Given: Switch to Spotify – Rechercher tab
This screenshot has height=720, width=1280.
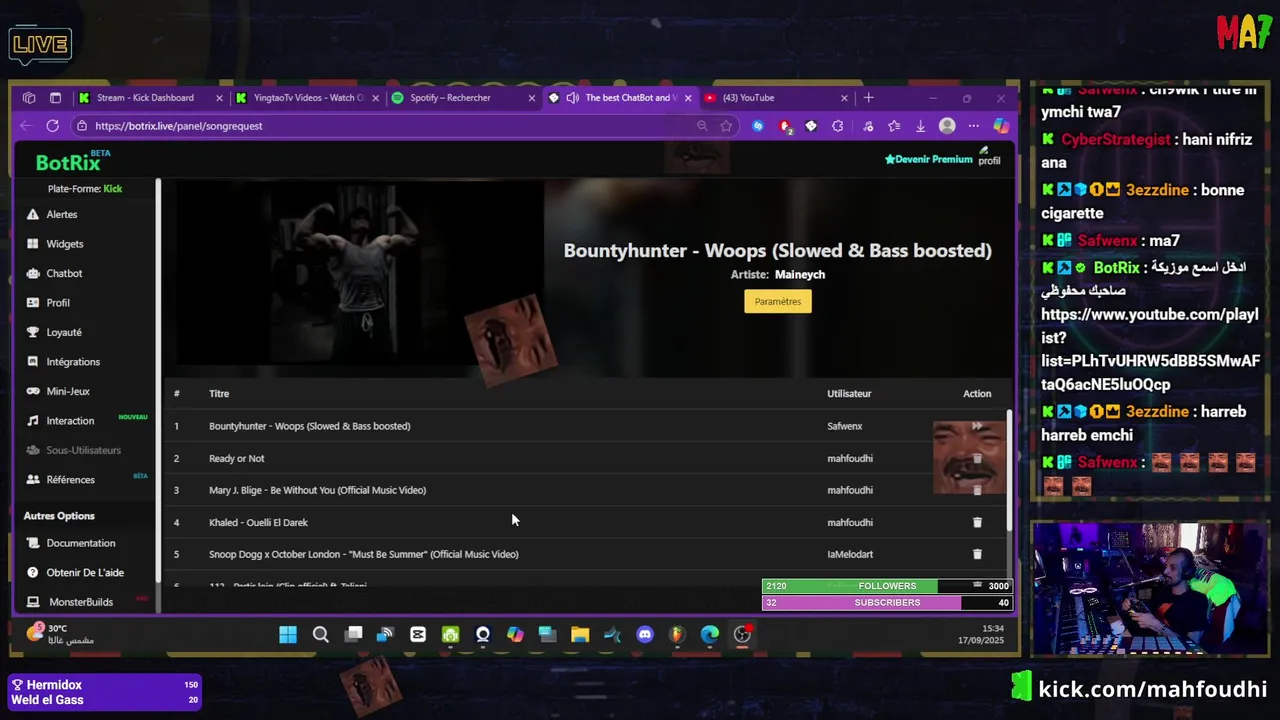Looking at the screenshot, I should (x=464, y=98).
